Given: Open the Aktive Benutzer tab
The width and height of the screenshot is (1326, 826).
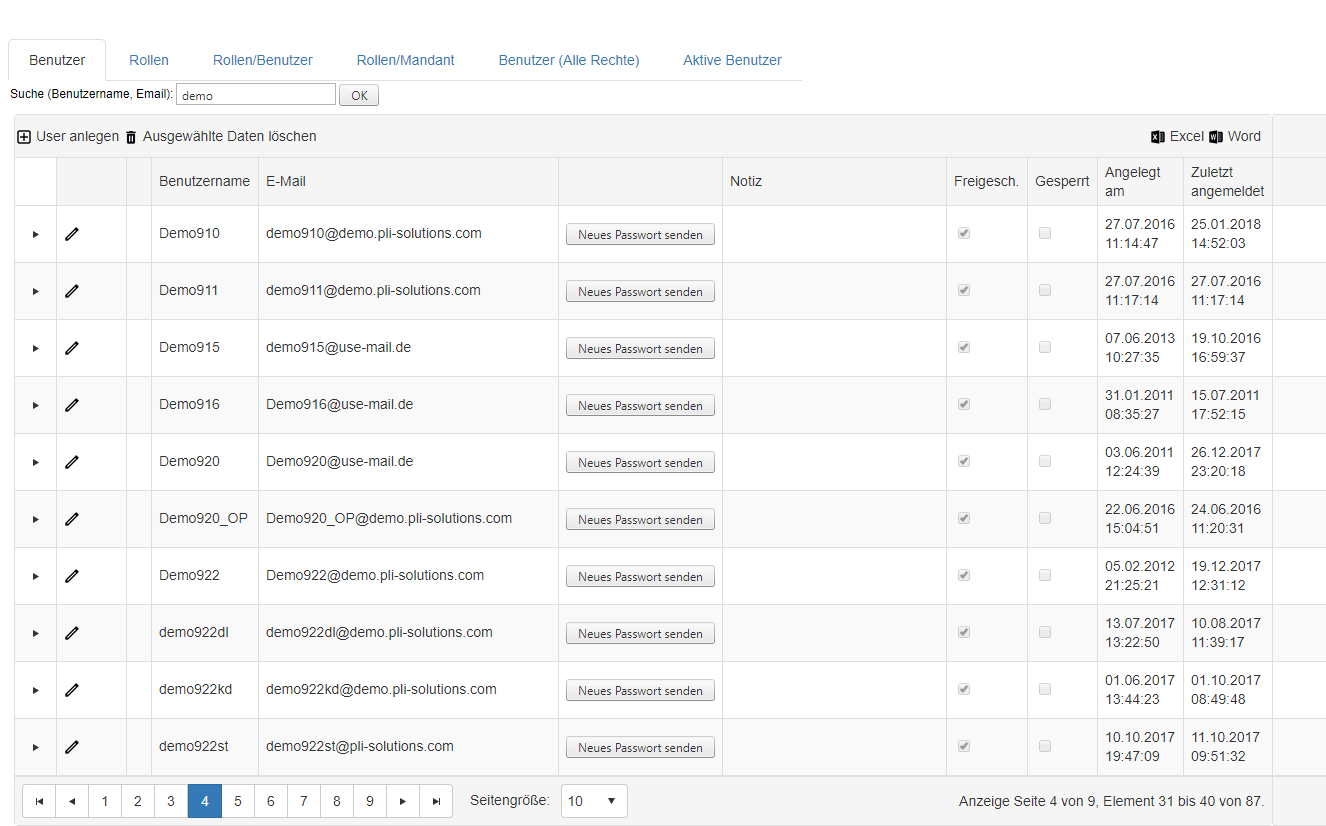Looking at the screenshot, I should 732,60.
